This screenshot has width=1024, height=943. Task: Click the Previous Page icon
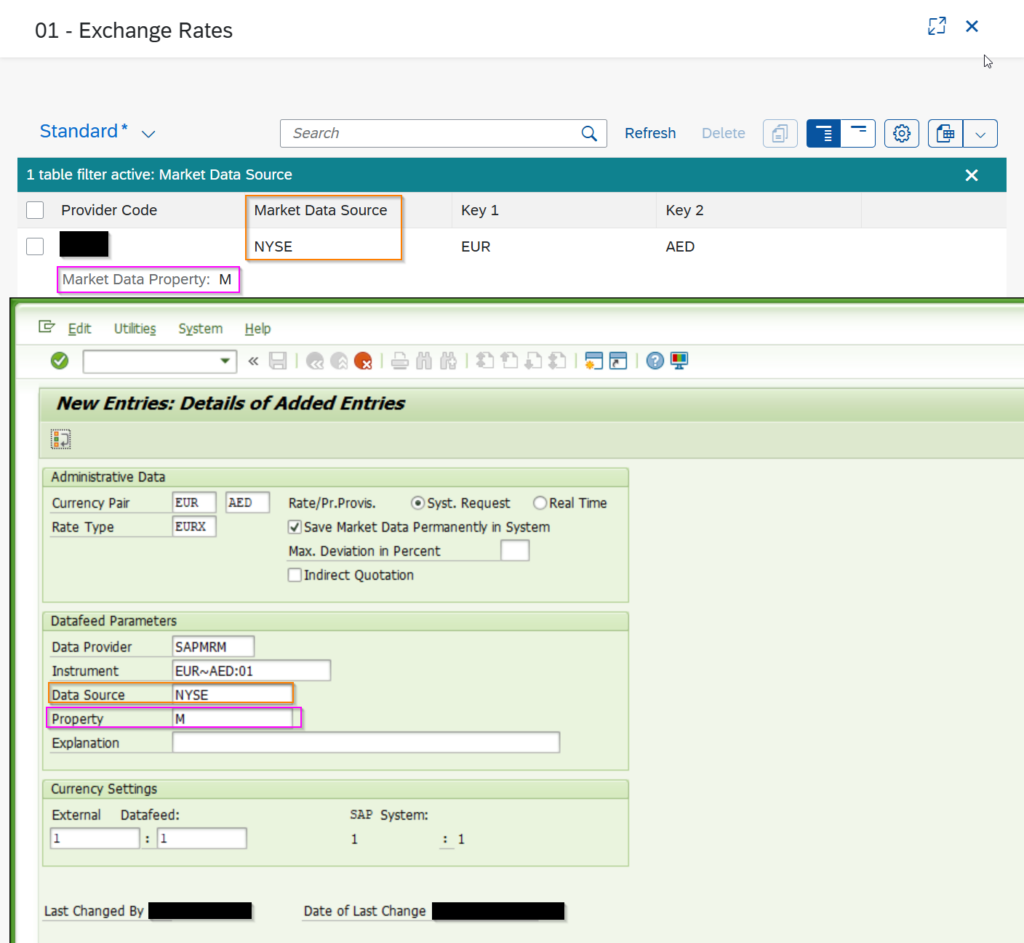coord(509,360)
